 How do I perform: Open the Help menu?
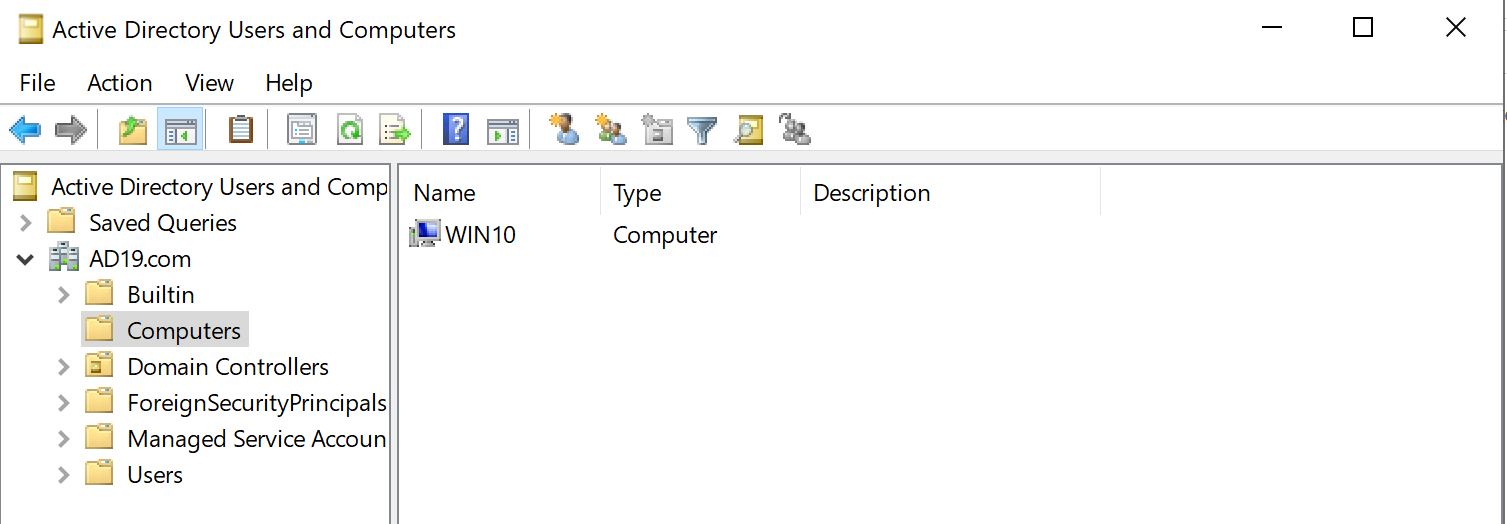(x=289, y=83)
